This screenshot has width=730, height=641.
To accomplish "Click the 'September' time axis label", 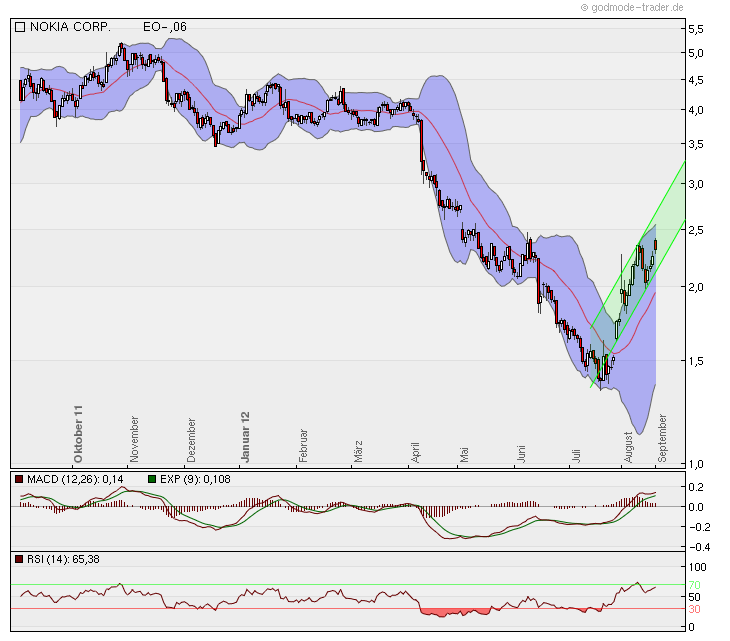I will pyautogui.click(x=662, y=438).
